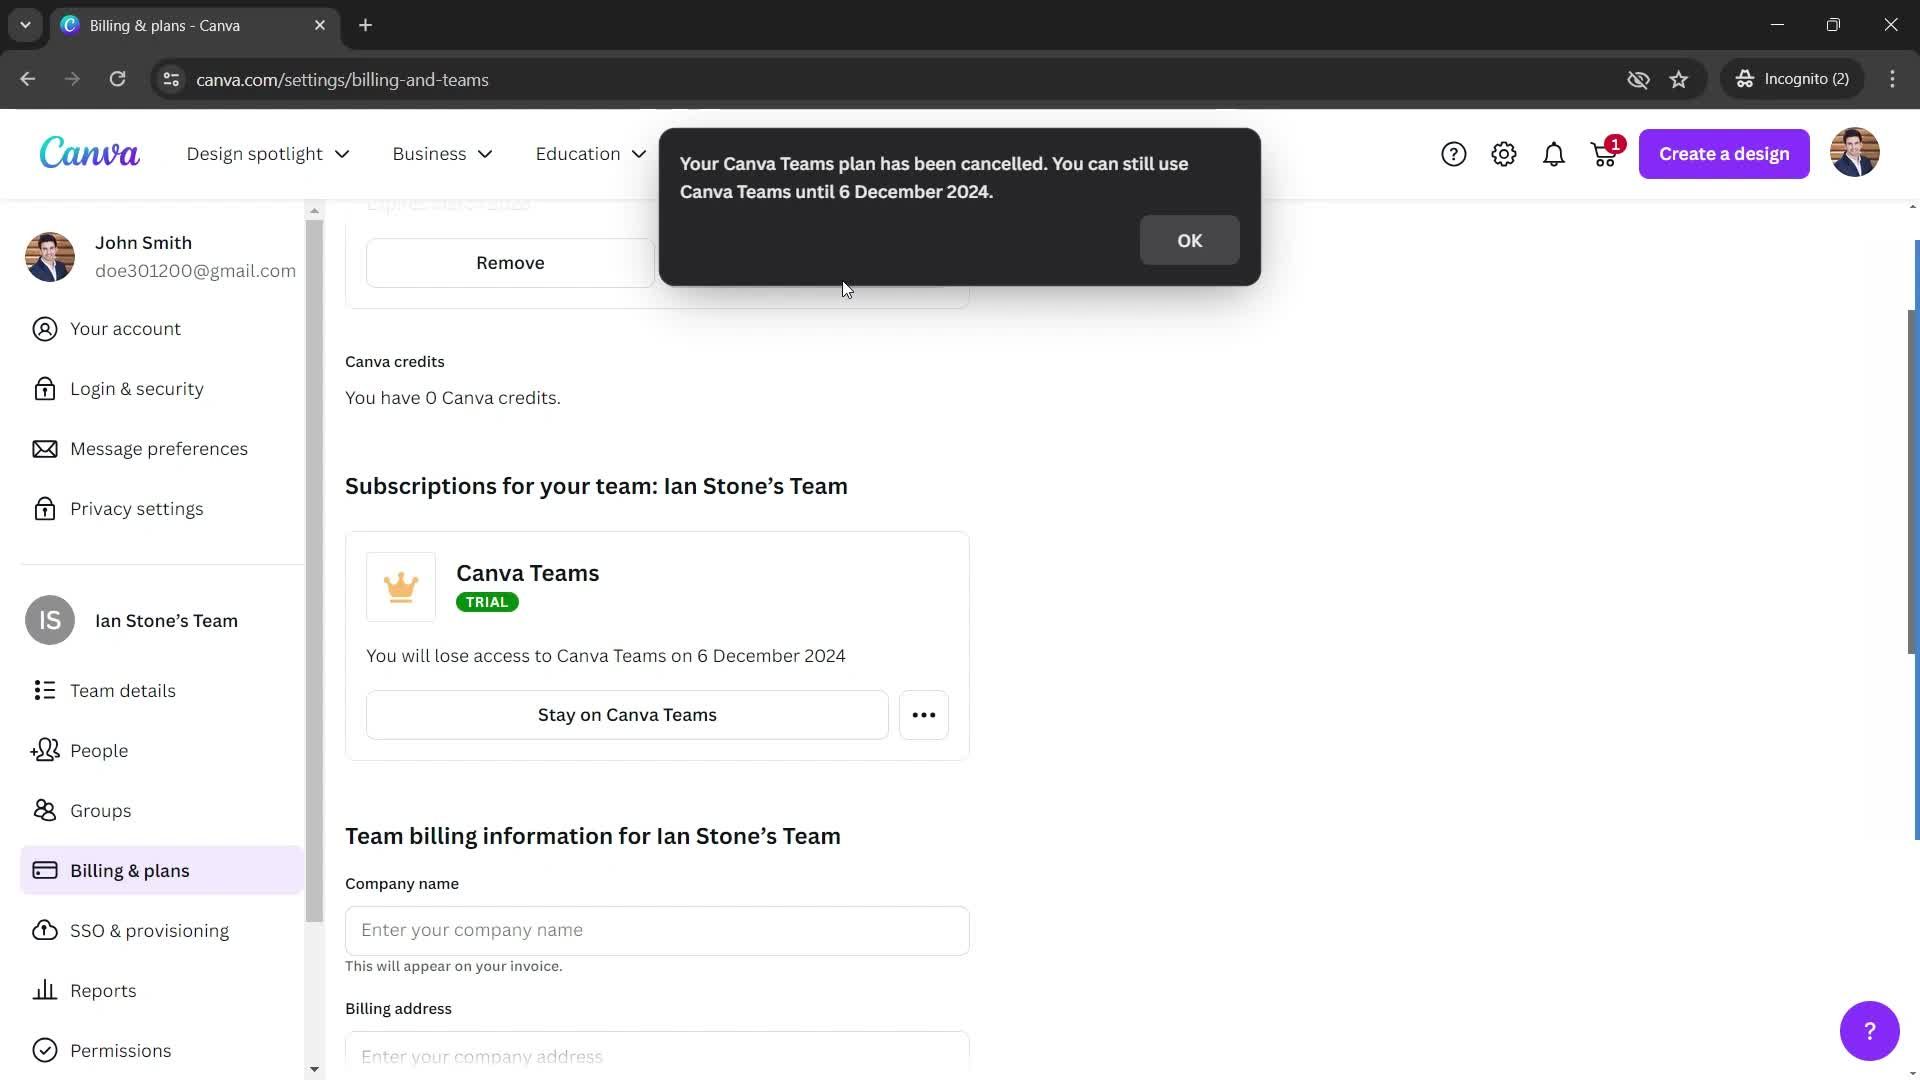Screen dimensions: 1920x1080
Task: Open Permissions in sidebar
Action: pyautogui.click(x=162, y=1051)
